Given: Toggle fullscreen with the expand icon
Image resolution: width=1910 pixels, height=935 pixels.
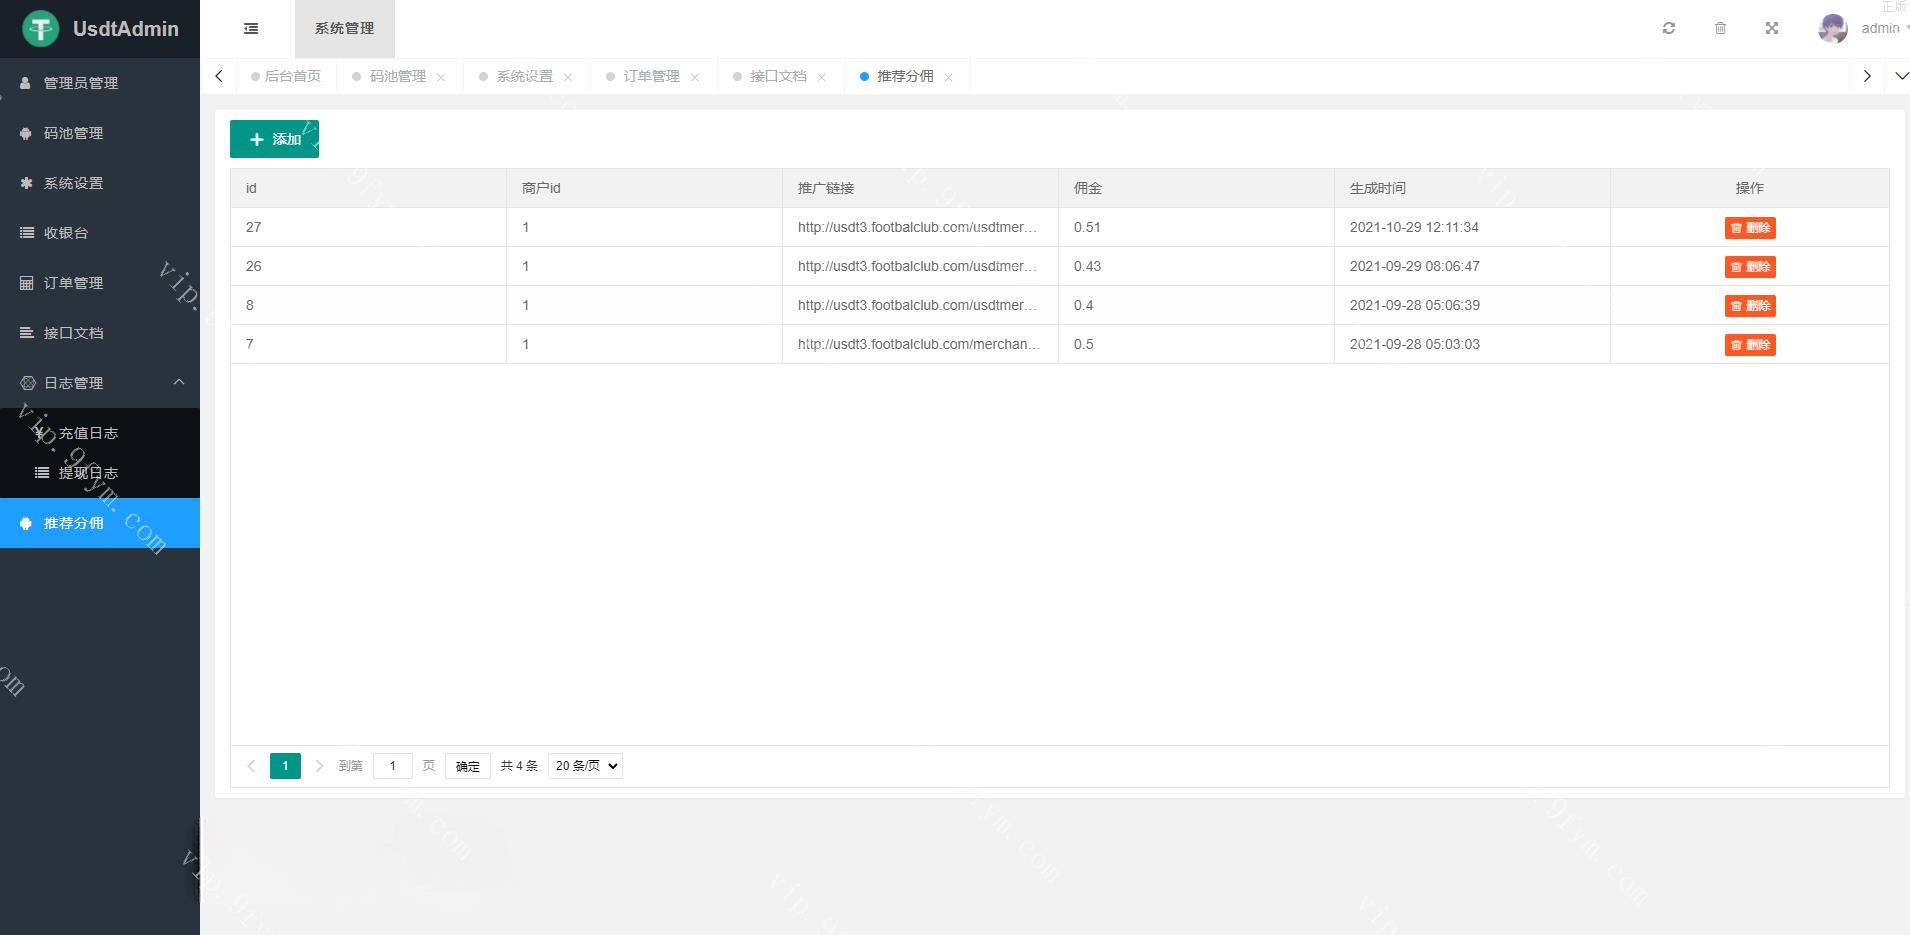Looking at the screenshot, I should [x=1772, y=28].
